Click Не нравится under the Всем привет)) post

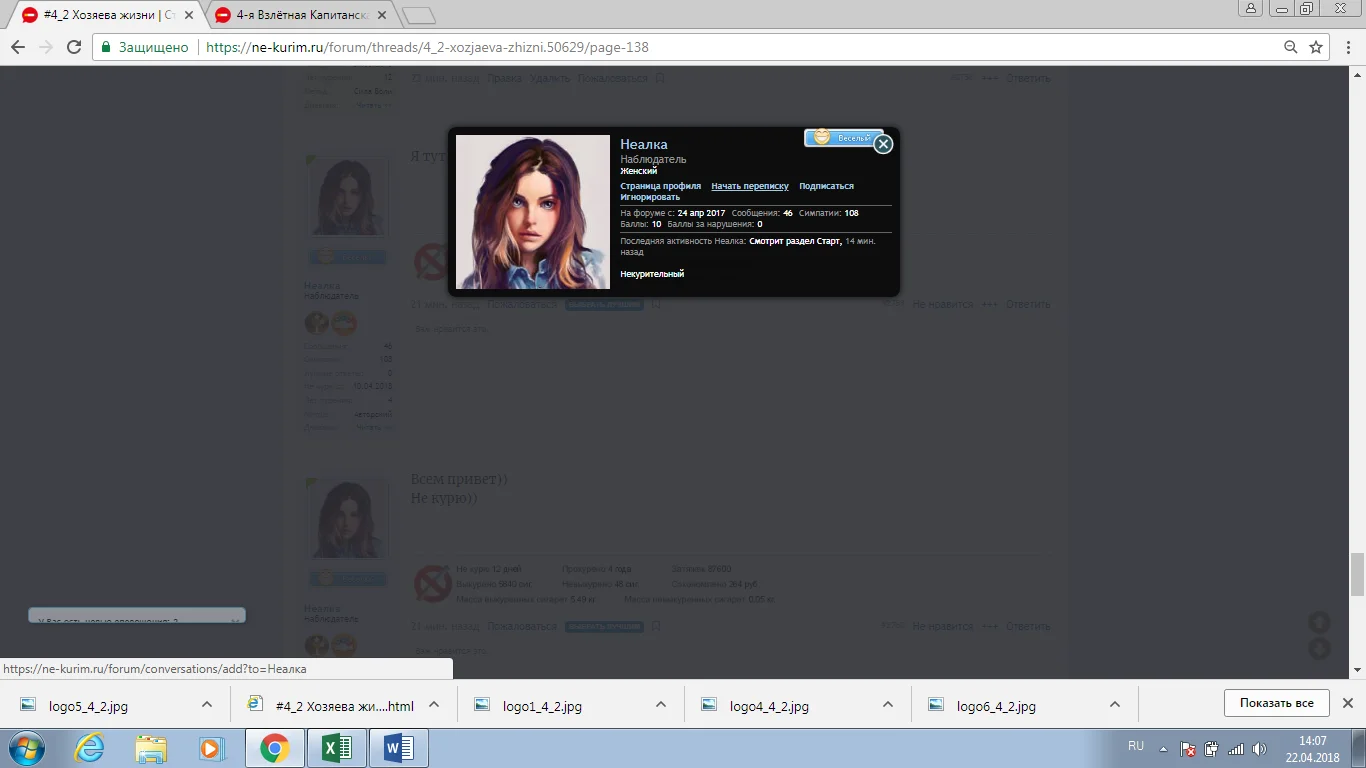[942, 626]
